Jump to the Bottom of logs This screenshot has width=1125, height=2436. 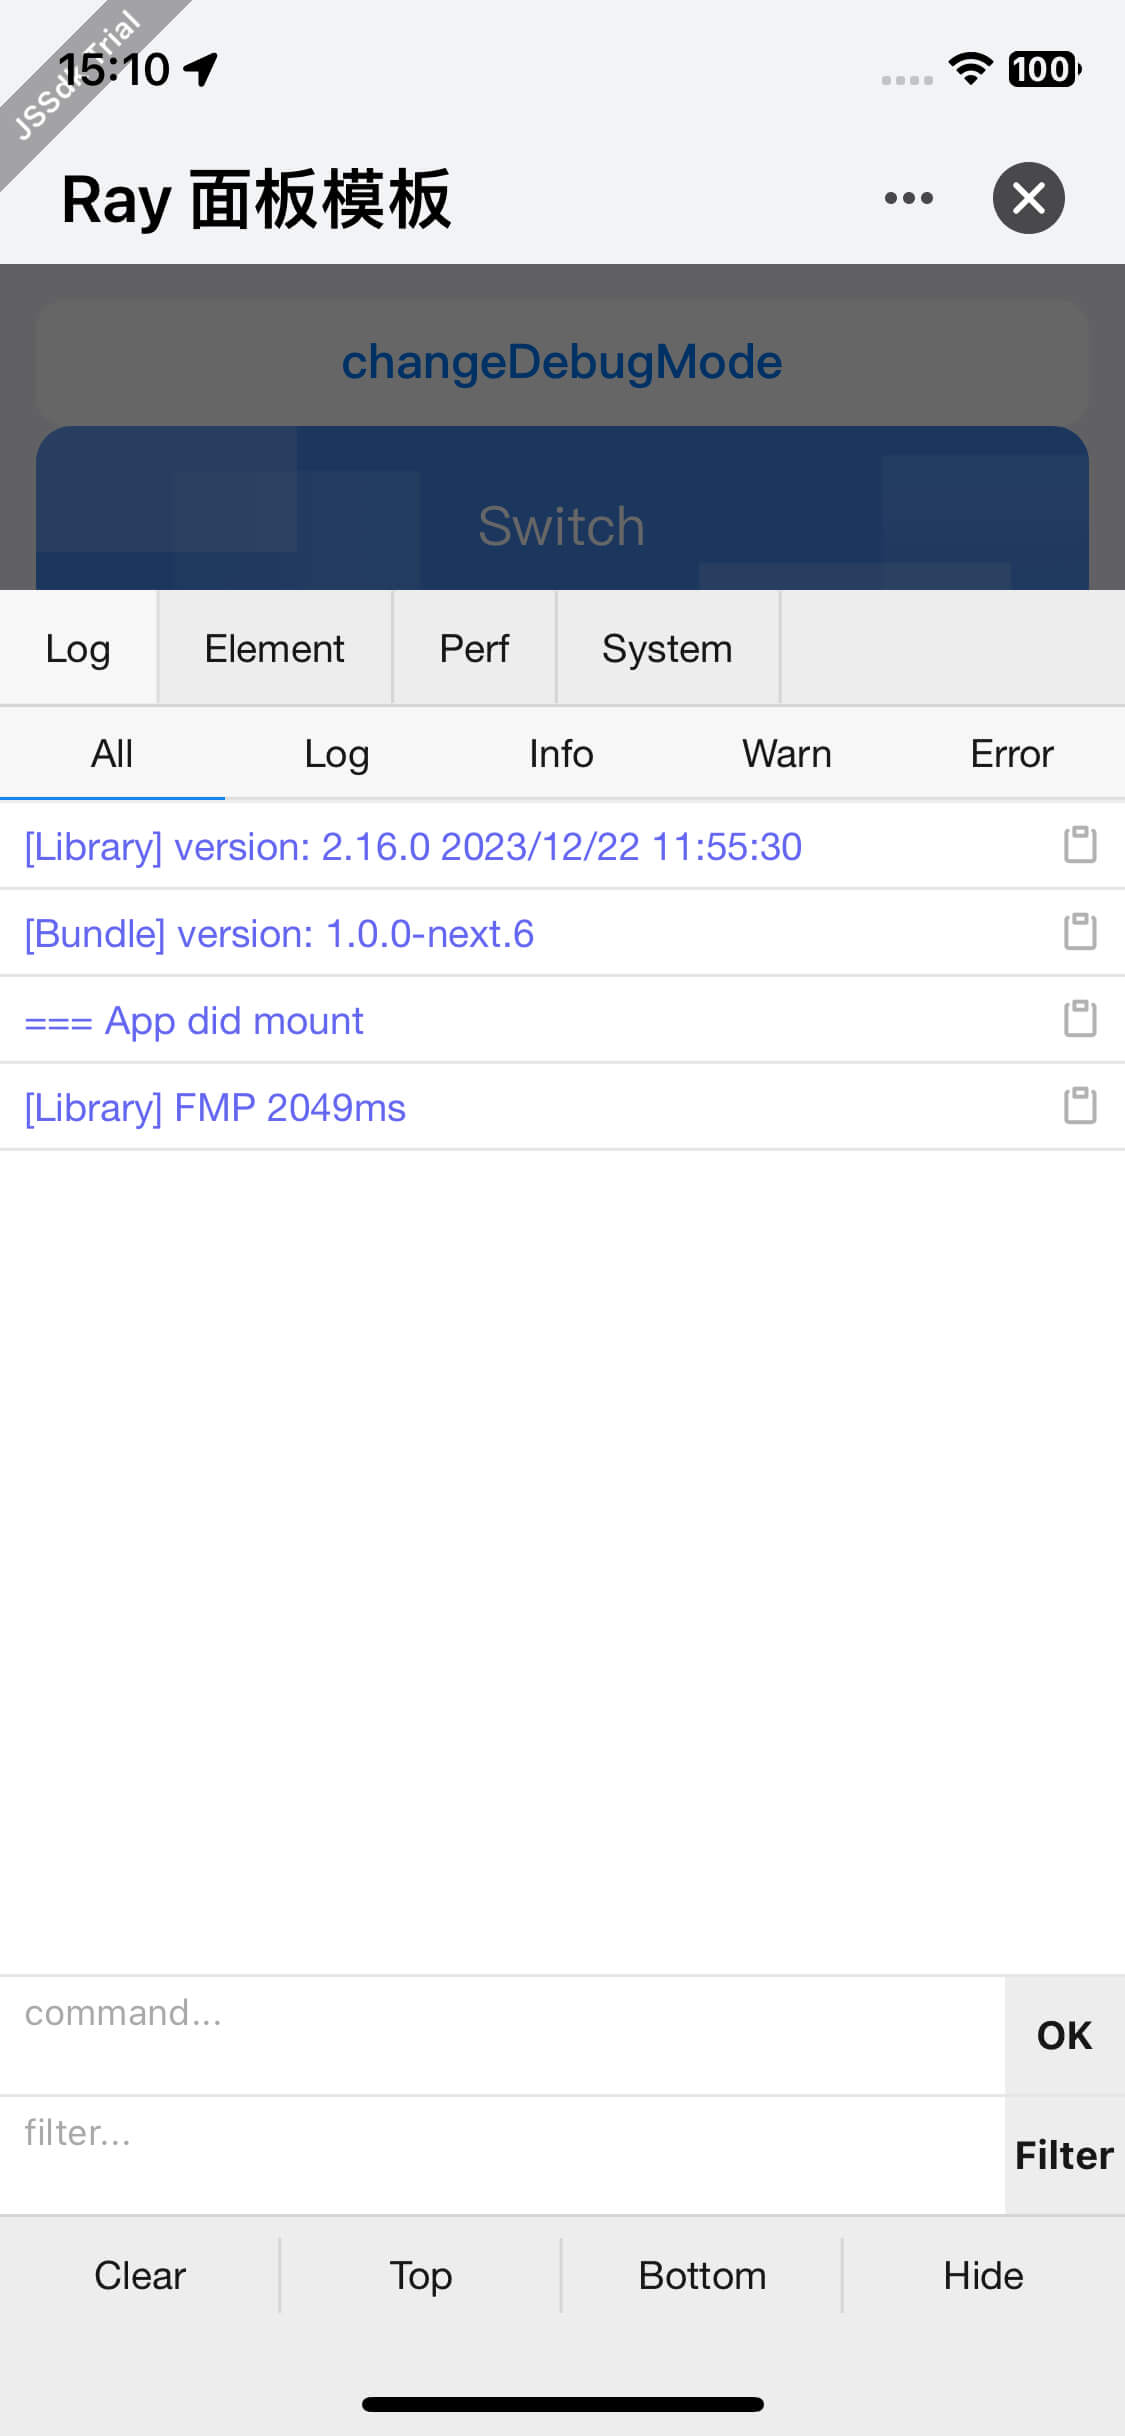[x=702, y=2276]
